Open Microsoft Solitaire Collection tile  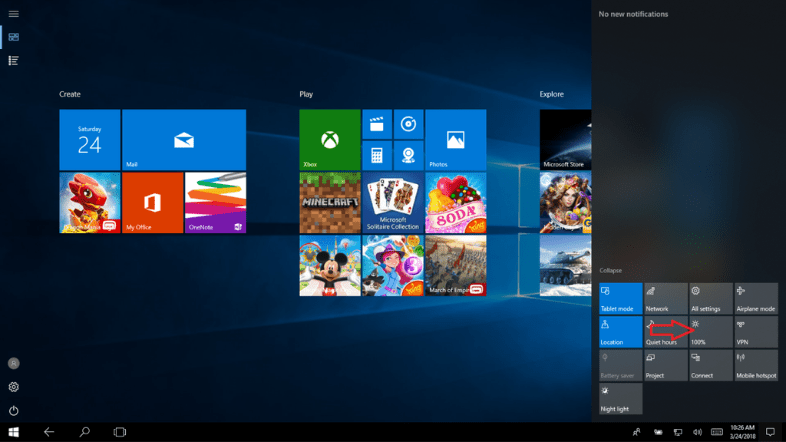[x=392, y=202]
